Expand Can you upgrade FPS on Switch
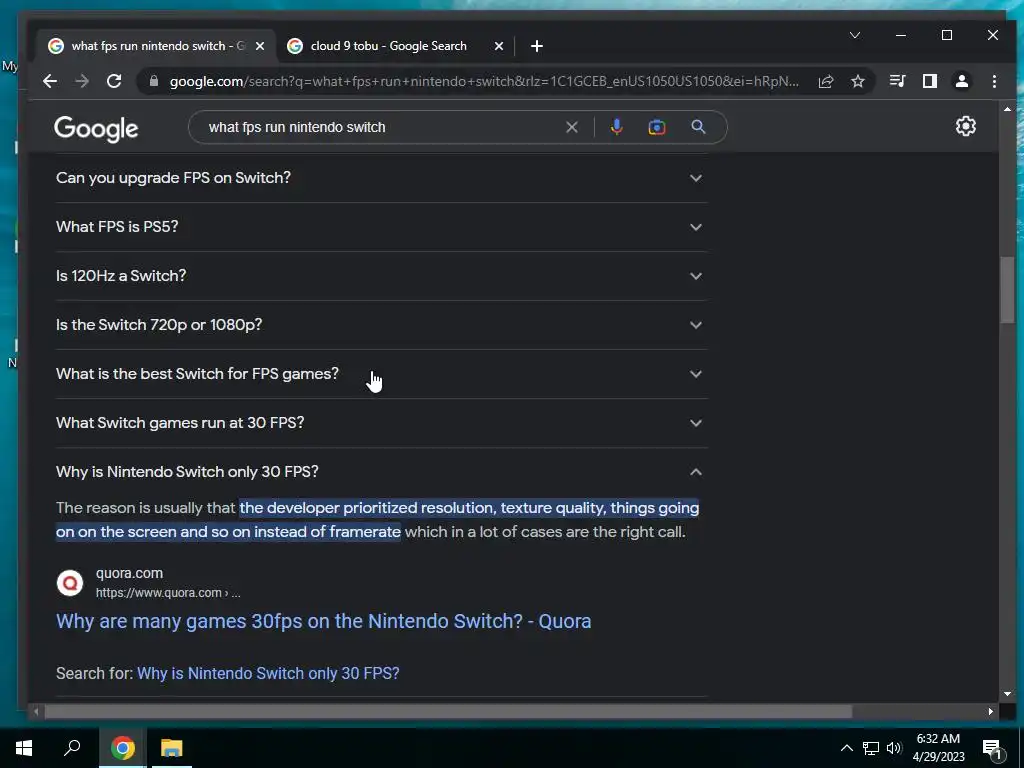The height and width of the screenshot is (768, 1024). pyautogui.click(x=381, y=178)
